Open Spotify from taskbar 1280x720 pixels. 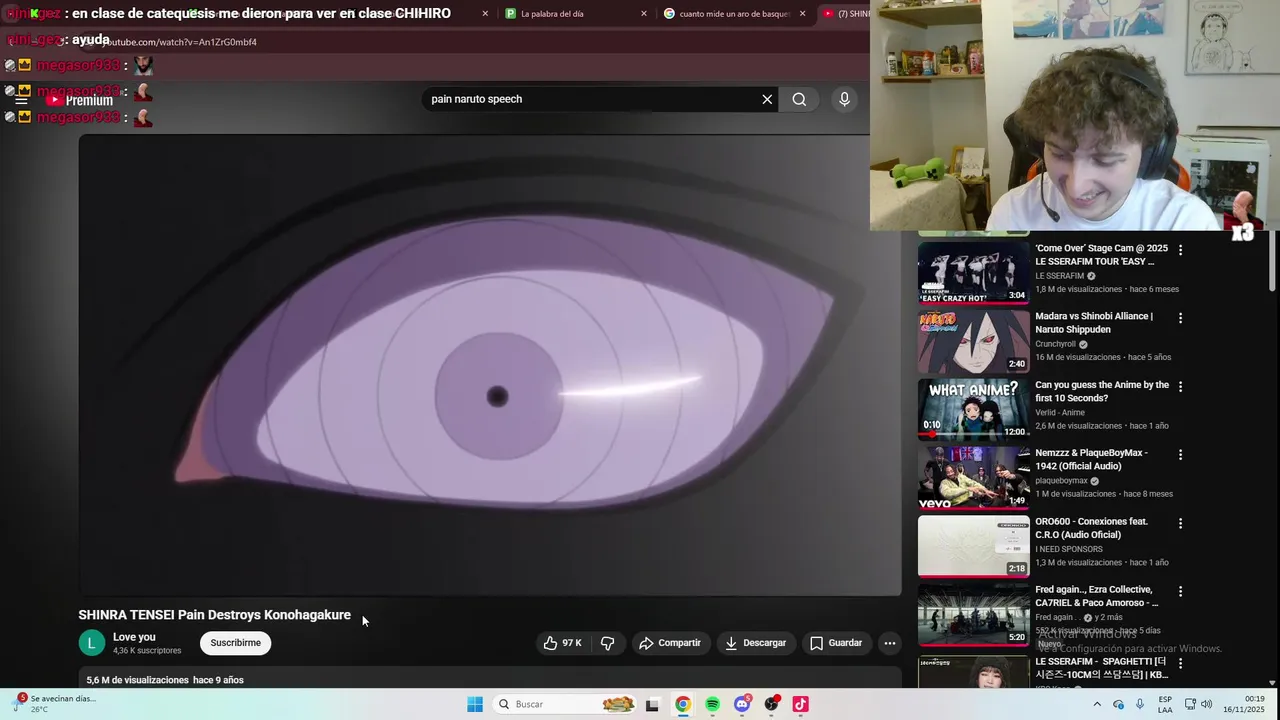pyautogui.click(x=712, y=704)
